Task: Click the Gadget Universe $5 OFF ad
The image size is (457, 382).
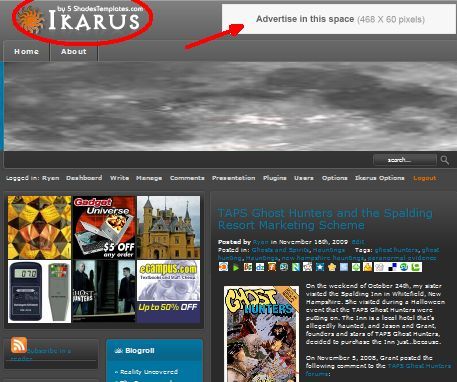Action: click(x=104, y=227)
